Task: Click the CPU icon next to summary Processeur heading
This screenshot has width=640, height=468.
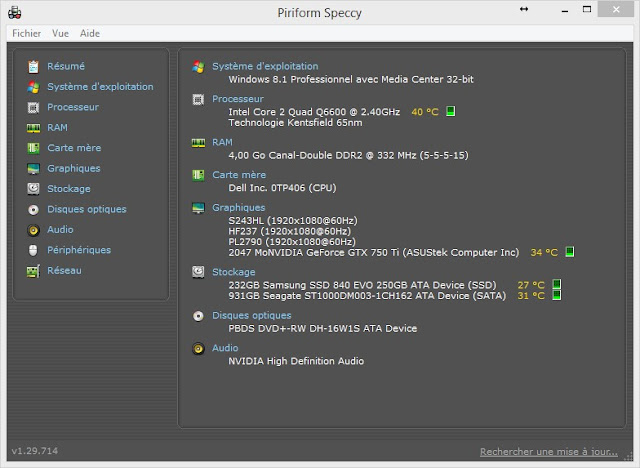Action: 198,100
